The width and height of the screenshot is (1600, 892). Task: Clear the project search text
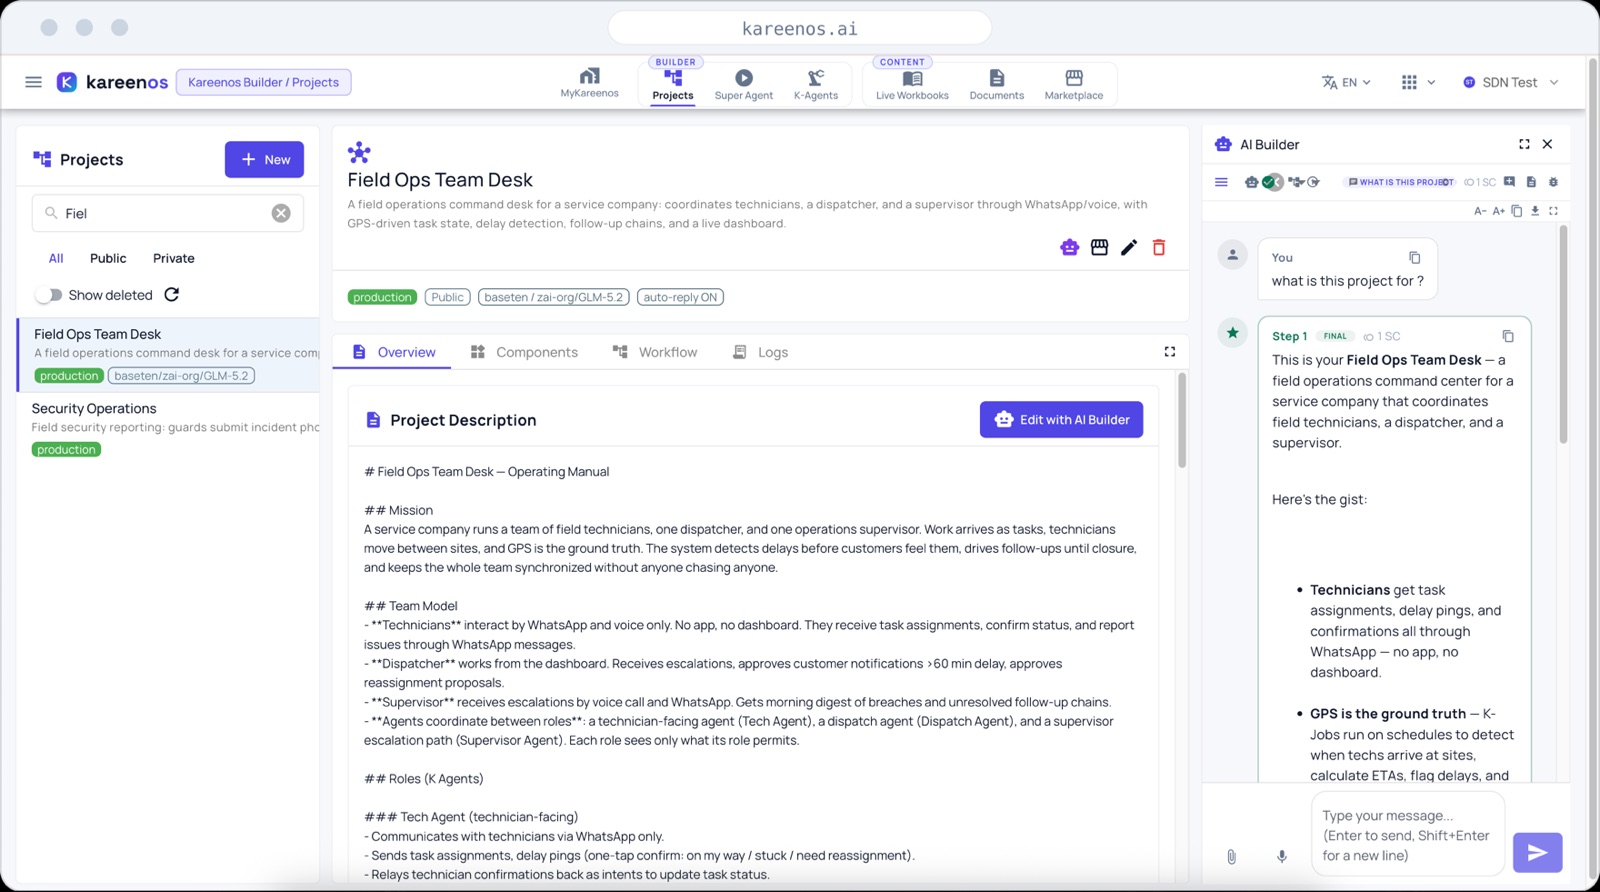click(281, 213)
